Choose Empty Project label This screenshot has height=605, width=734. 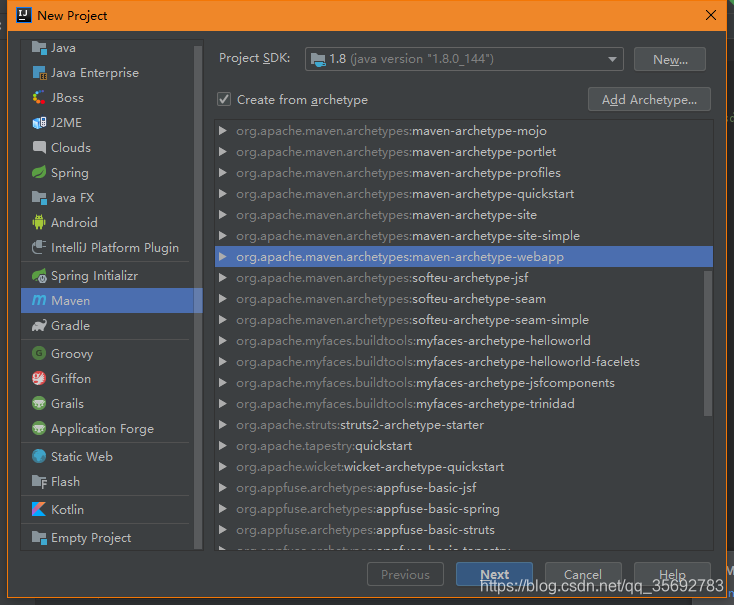click(91, 538)
